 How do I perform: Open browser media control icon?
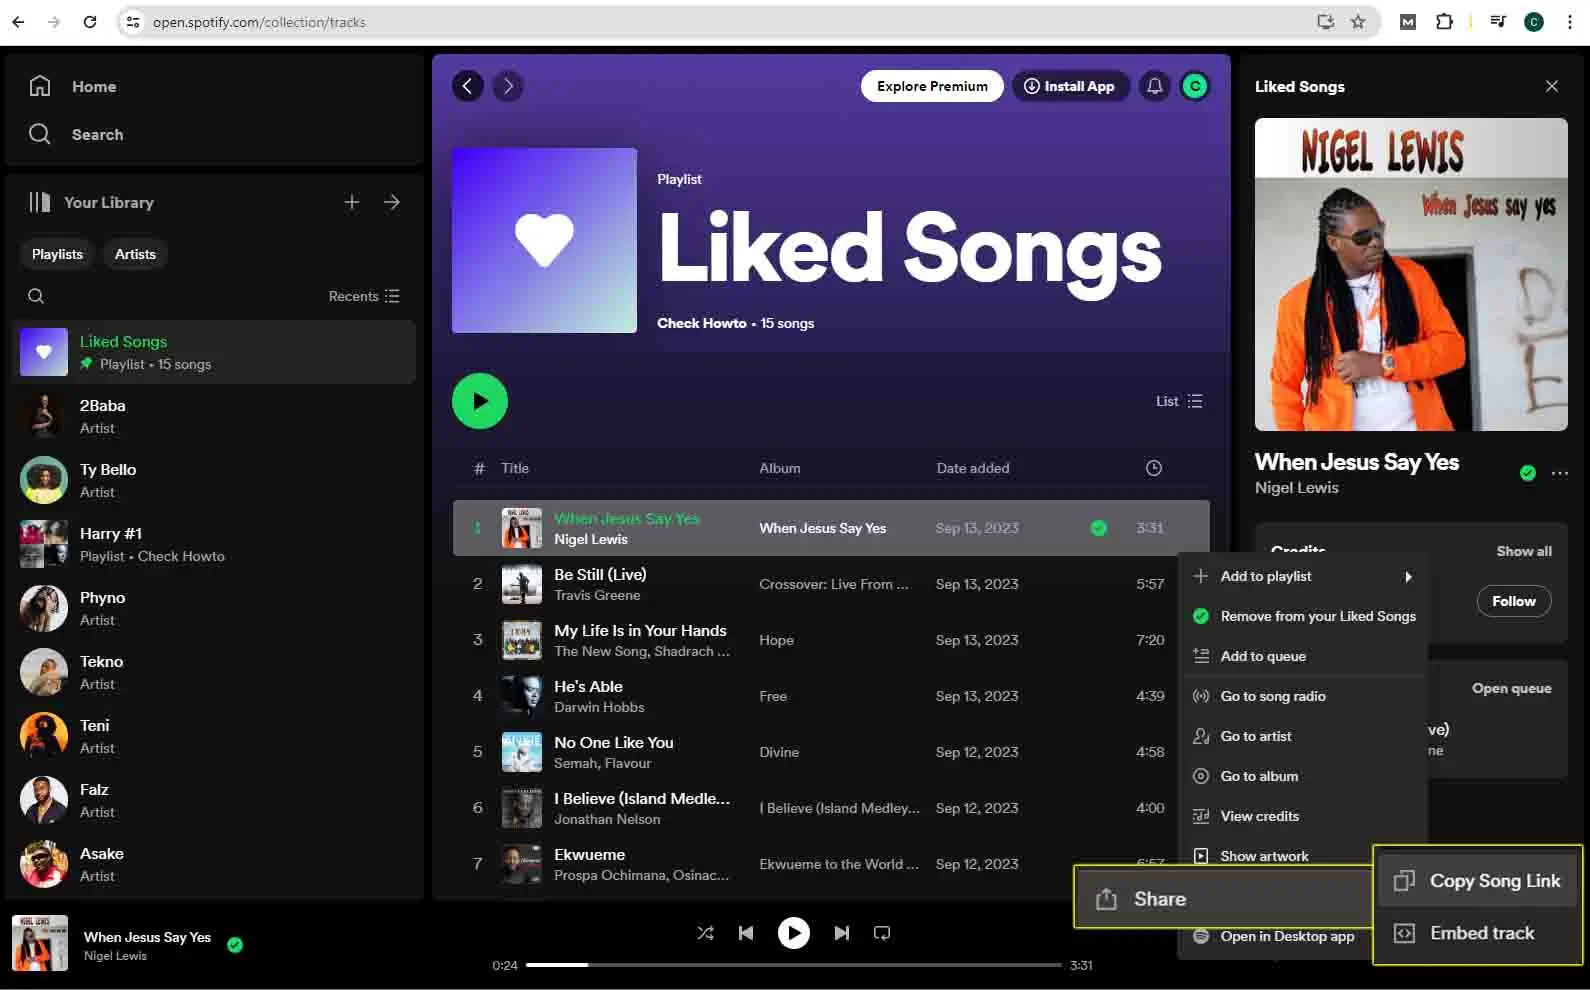[x=1497, y=21]
